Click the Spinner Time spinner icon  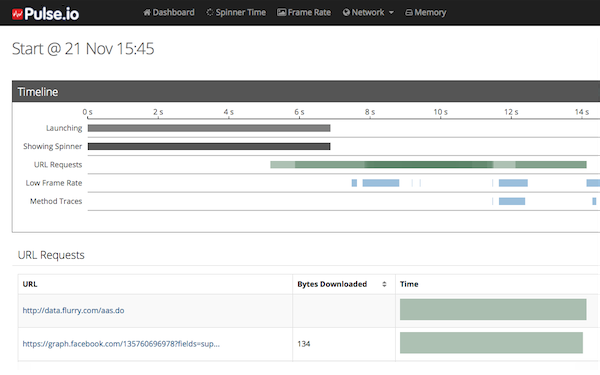tap(210, 13)
